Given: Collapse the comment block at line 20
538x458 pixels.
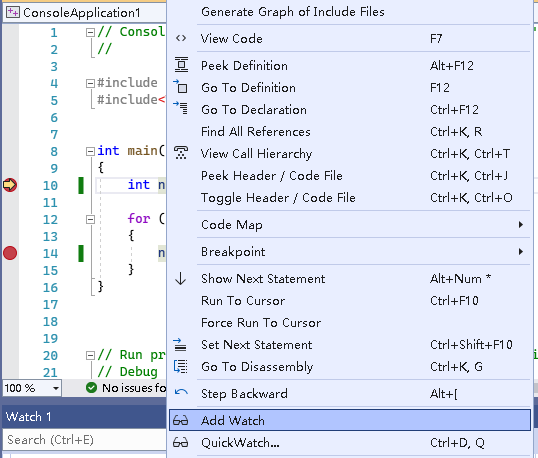Looking at the screenshot, I should [x=90, y=355].
